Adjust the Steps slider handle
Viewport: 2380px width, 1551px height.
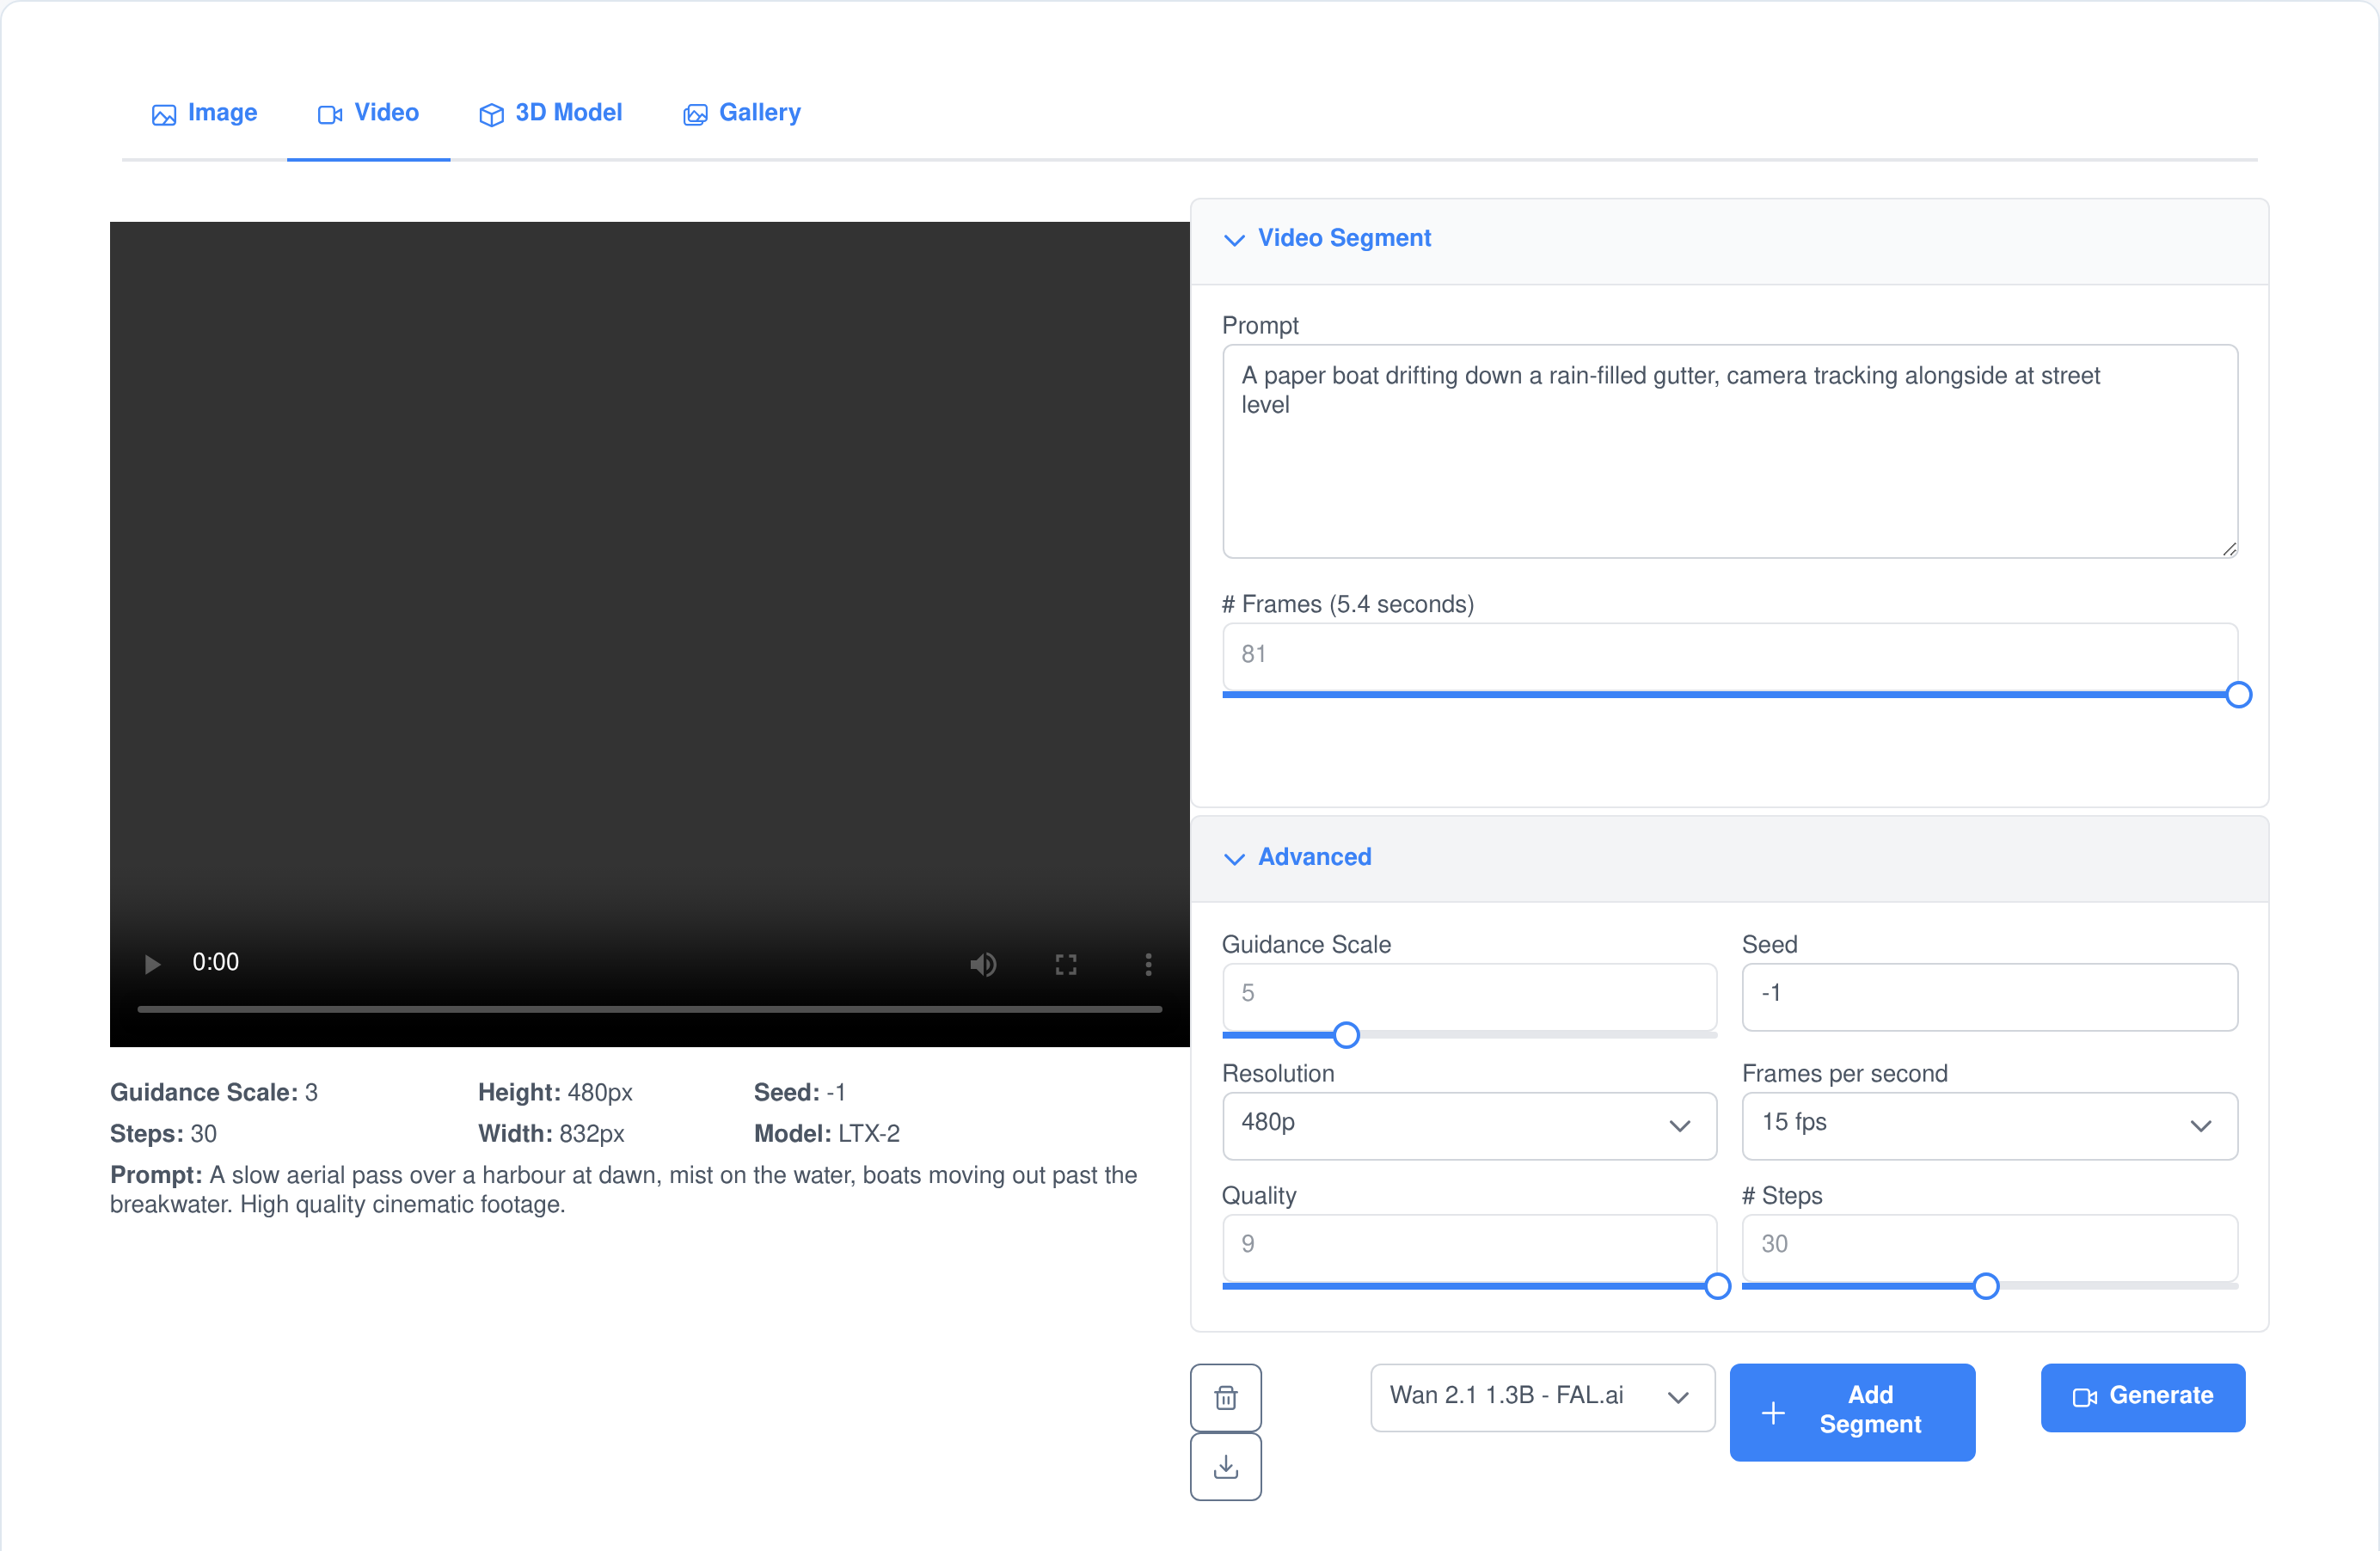pos(1985,1285)
